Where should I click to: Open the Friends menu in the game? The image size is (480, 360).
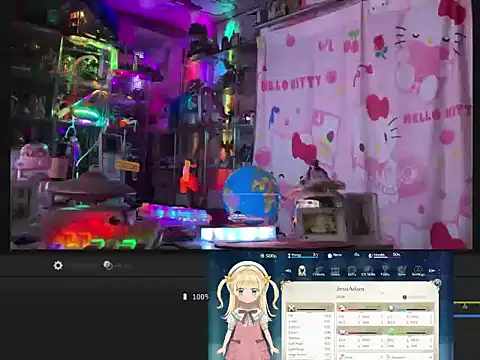[x=319, y=271]
